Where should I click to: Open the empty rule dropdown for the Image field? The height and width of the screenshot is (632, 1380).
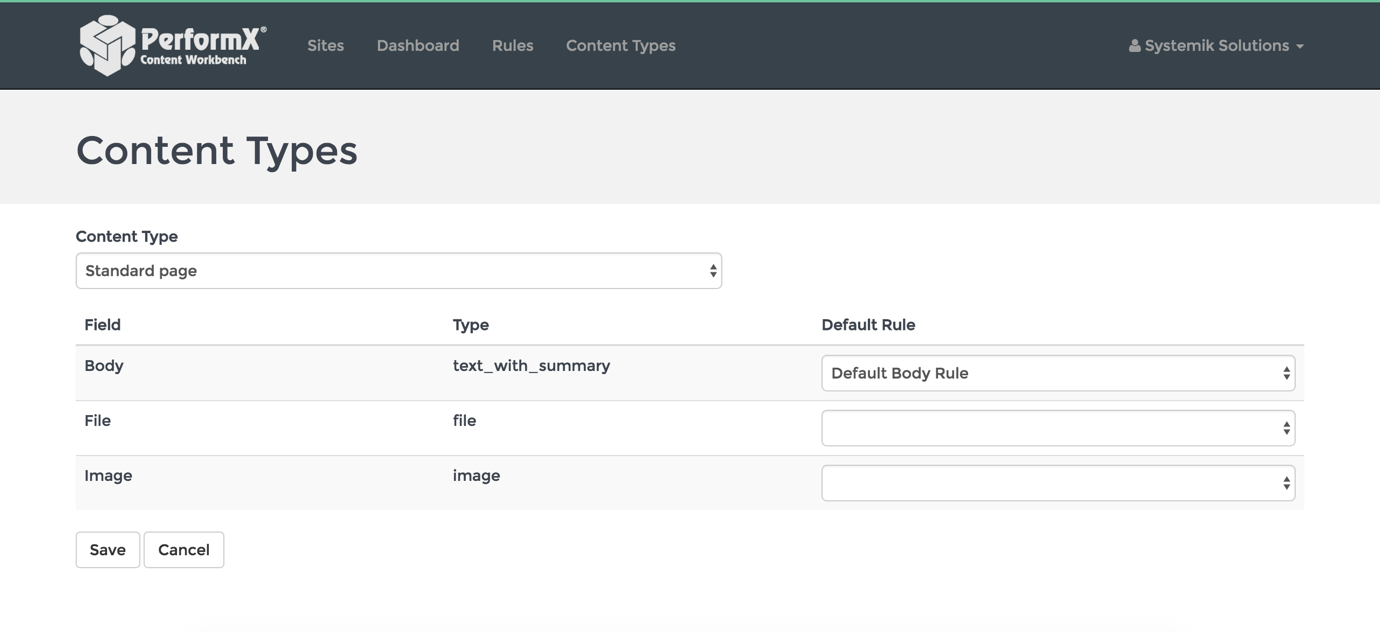click(x=1058, y=482)
